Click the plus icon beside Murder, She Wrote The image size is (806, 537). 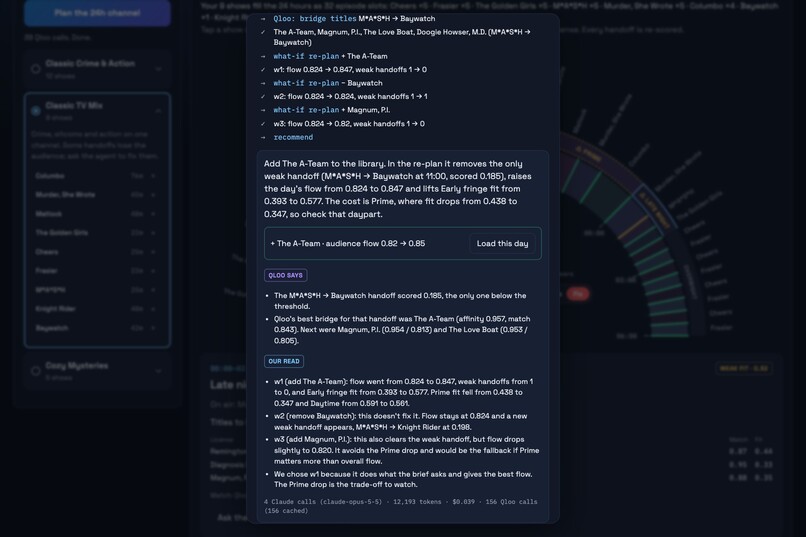(153, 195)
